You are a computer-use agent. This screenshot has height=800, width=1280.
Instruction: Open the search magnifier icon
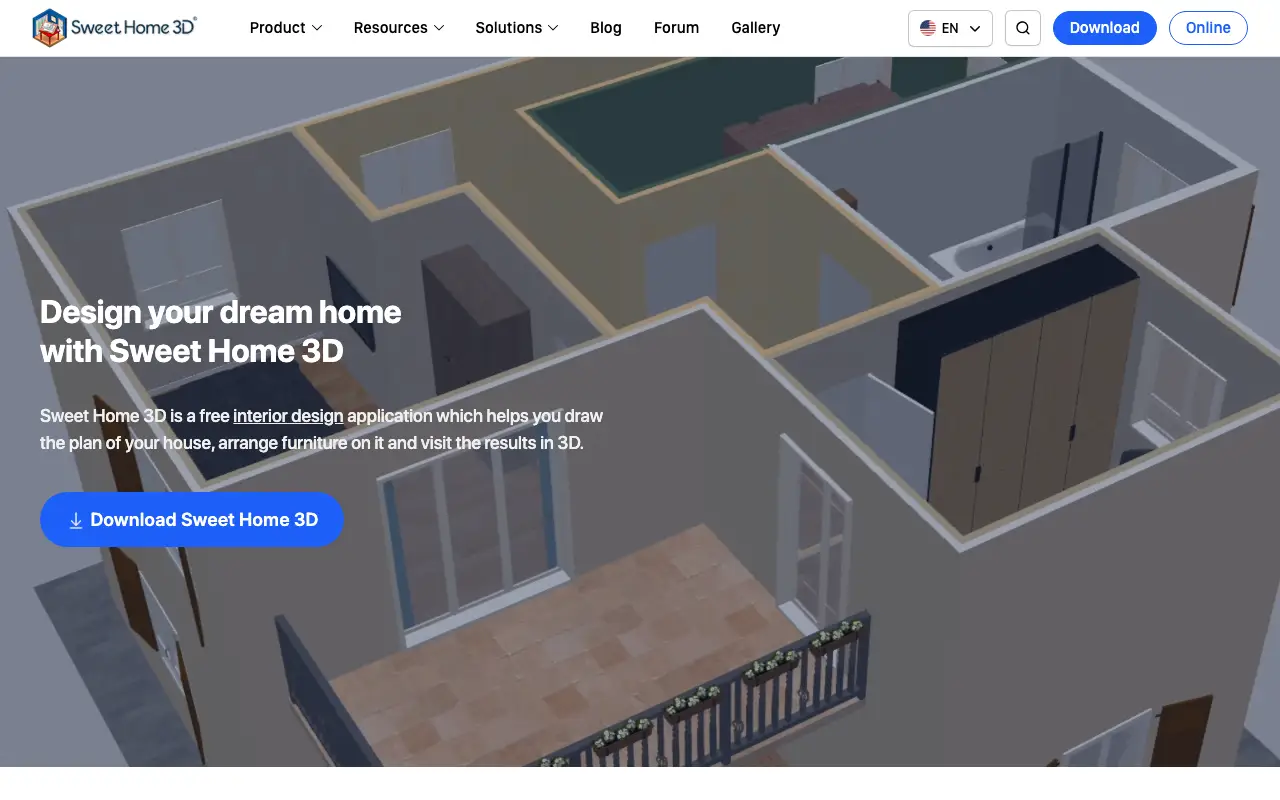[1022, 28]
